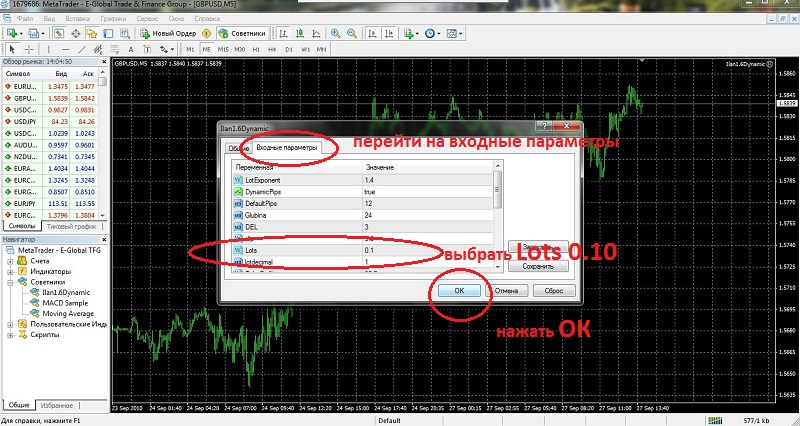Select the trendline drawing tool

(x=82, y=48)
